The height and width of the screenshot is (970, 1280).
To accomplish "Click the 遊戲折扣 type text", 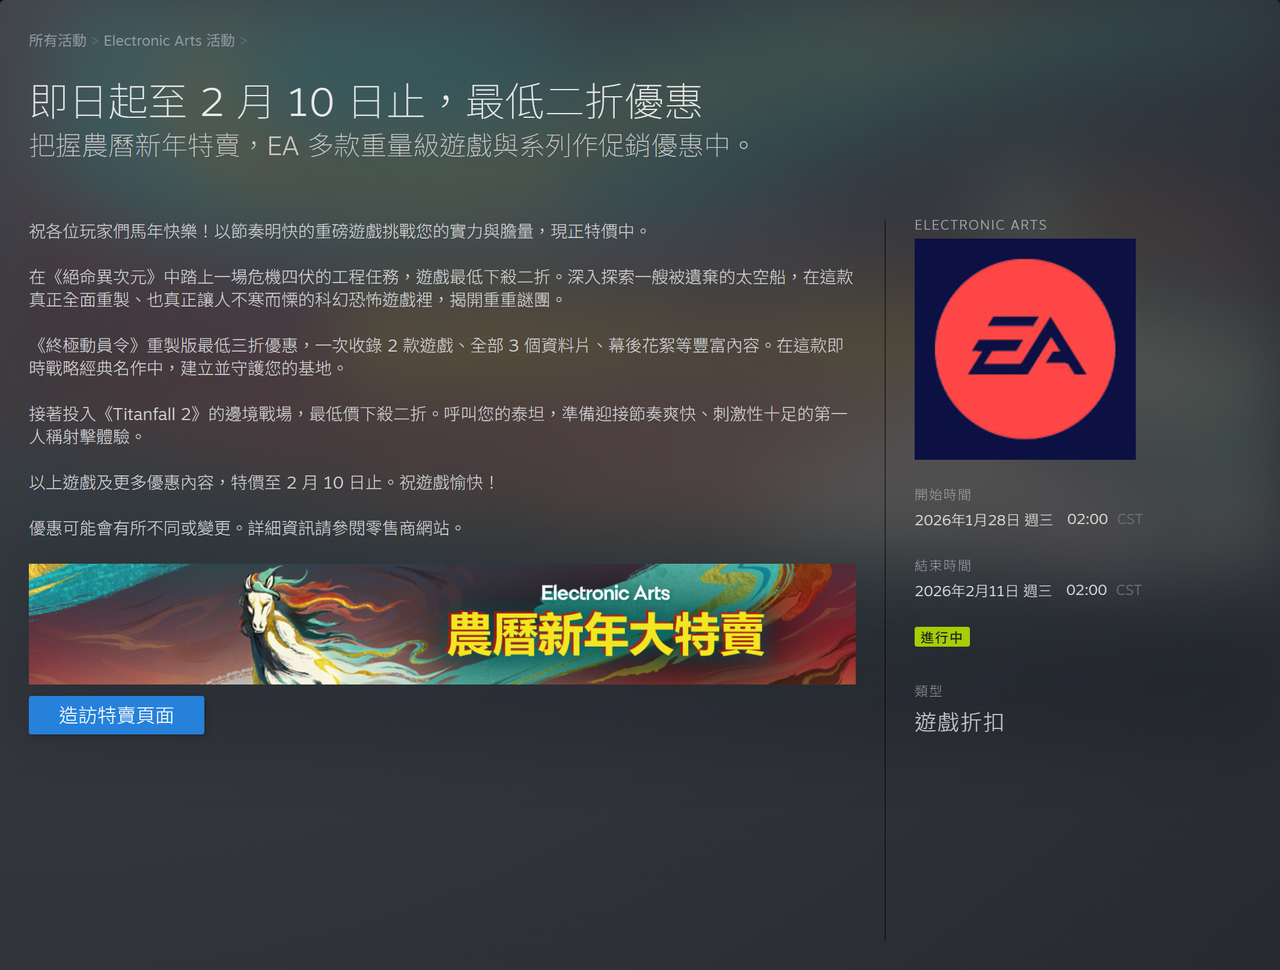I will (959, 722).
